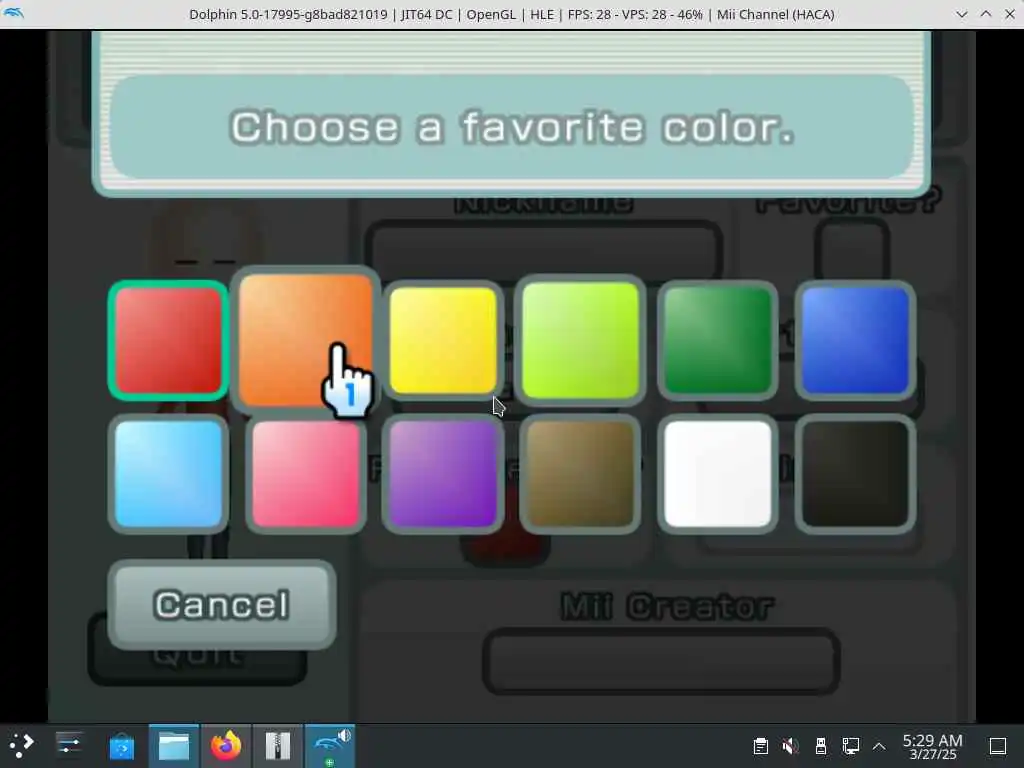This screenshot has width=1024, height=768.
Task: Open the removable devices tray icon
Action: point(821,746)
